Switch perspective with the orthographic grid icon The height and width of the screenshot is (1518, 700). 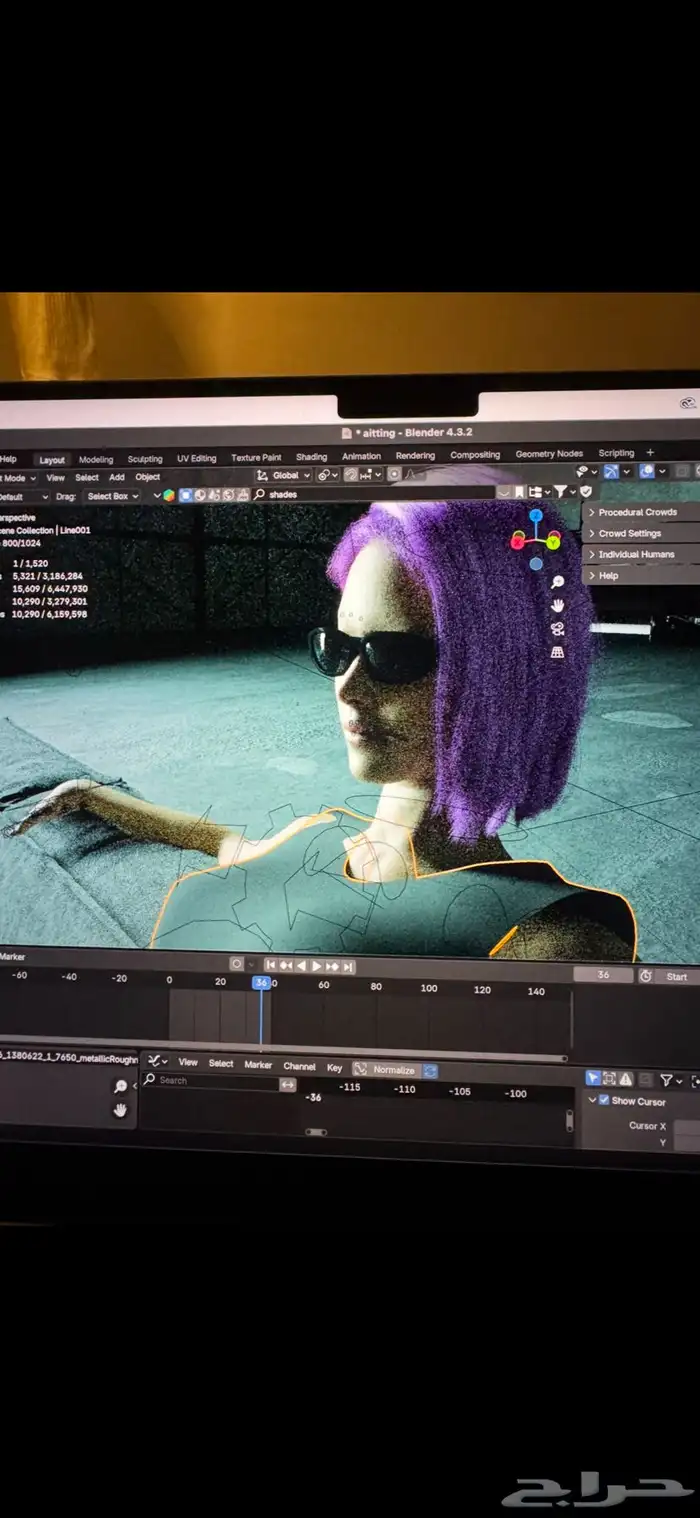(557, 652)
